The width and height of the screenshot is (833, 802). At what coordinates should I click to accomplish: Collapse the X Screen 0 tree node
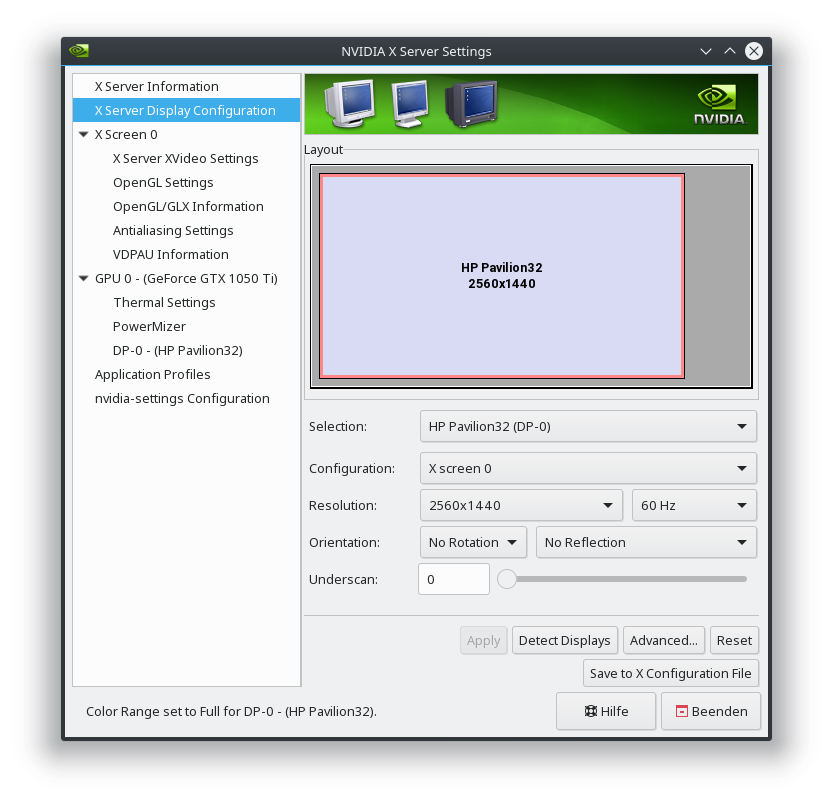click(83, 134)
